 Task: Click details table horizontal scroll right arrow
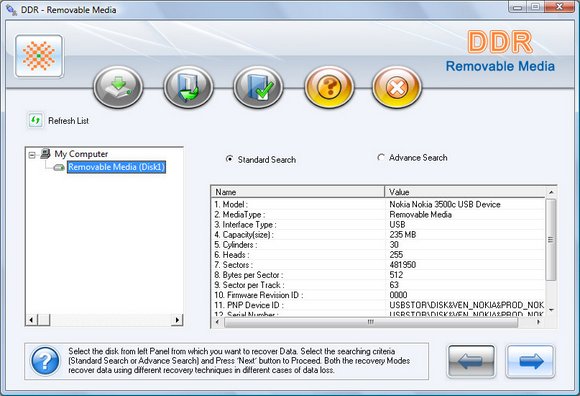pos(538,322)
